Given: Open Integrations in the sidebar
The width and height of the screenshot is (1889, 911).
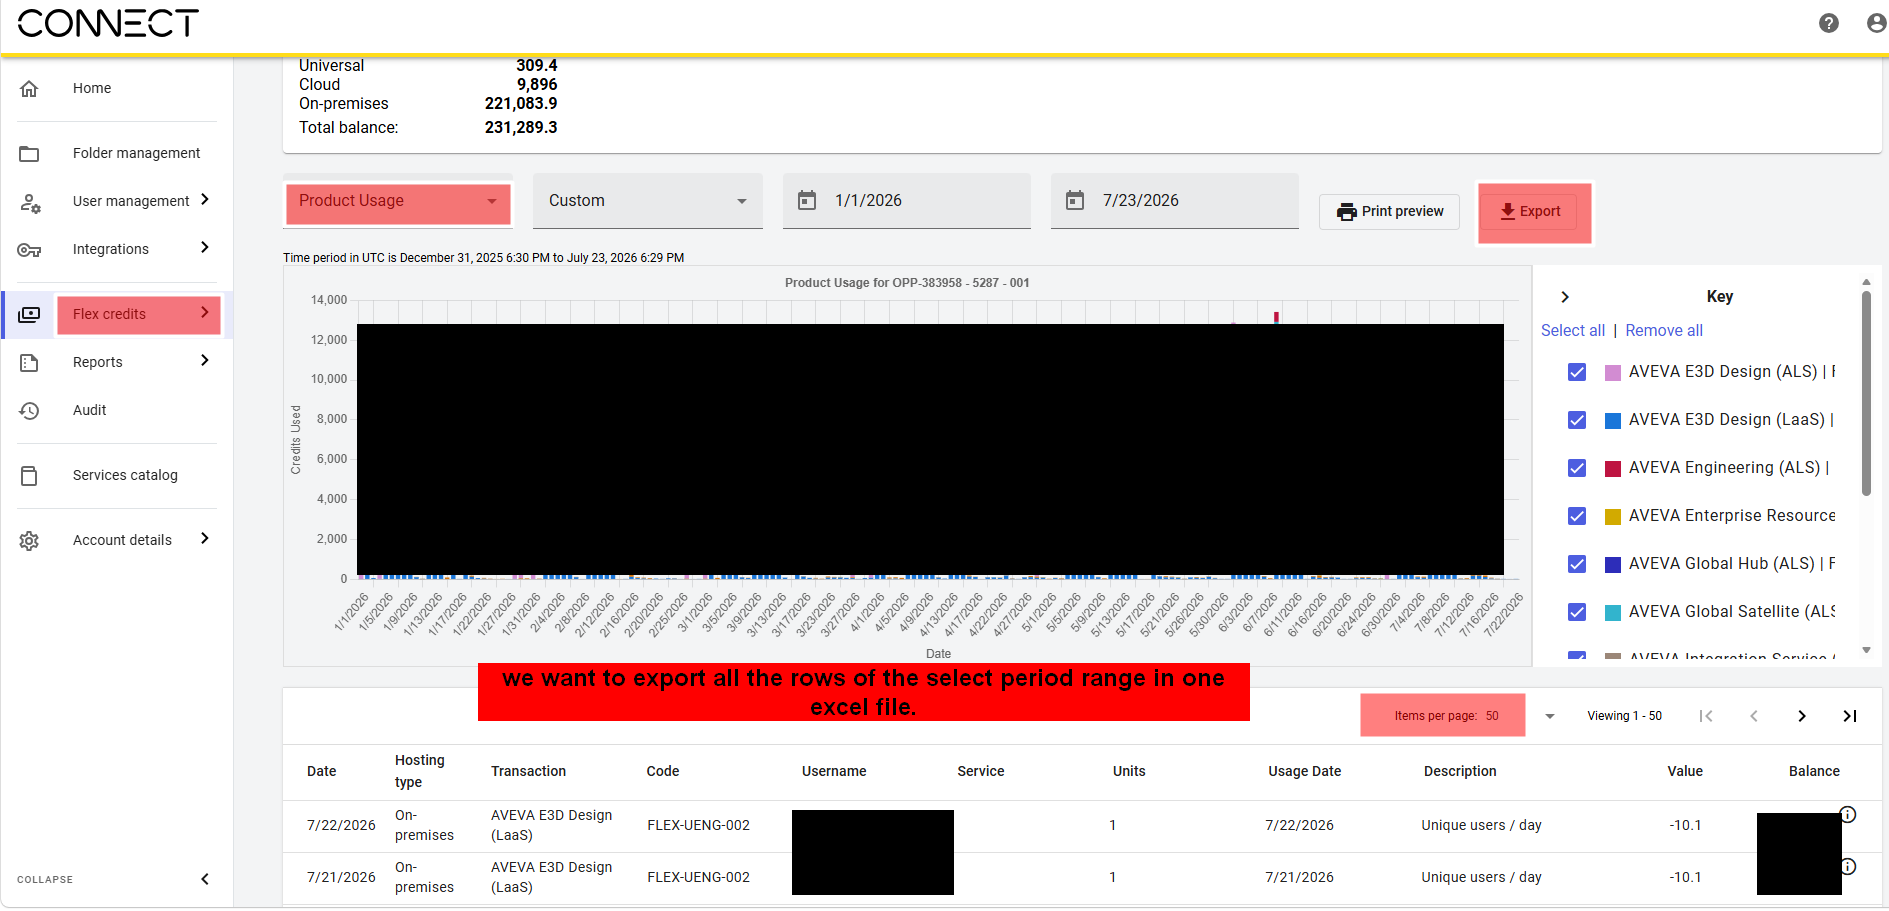Looking at the screenshot, I should tap(111, 249).
